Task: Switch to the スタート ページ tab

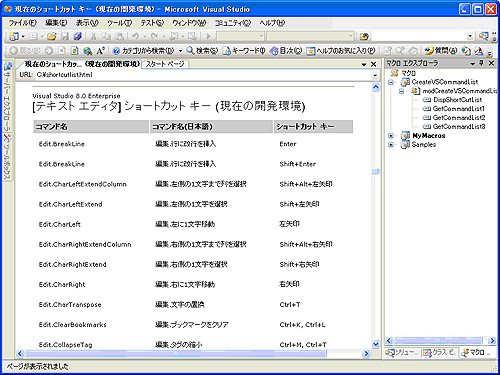Action: [165, 64]
